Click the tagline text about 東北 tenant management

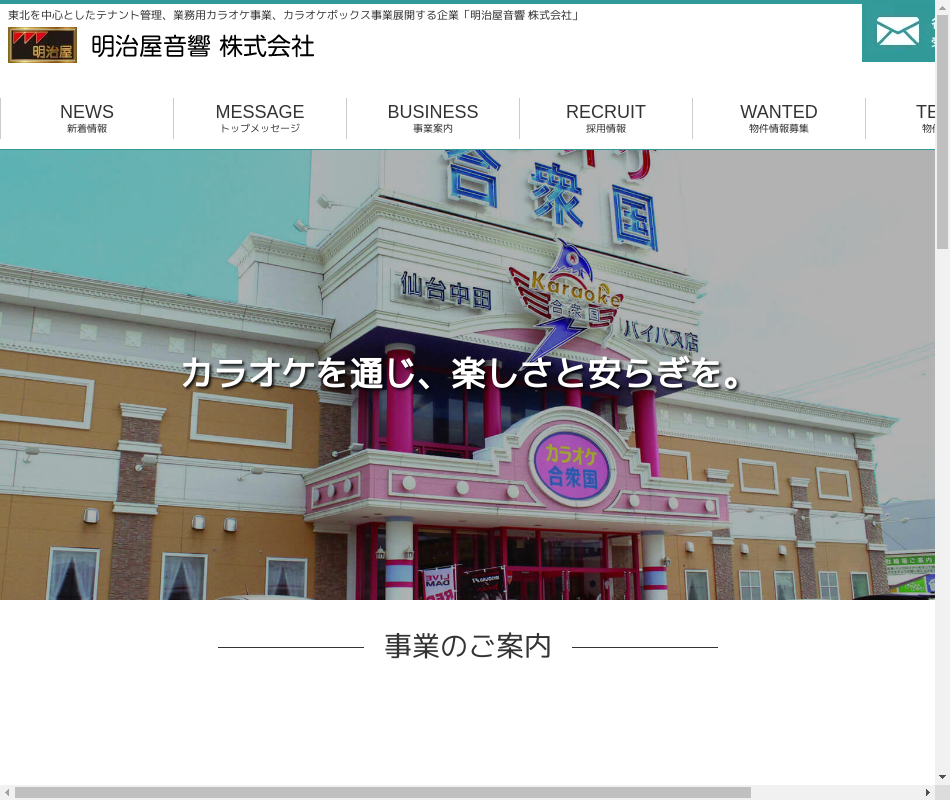pos(293,15)
